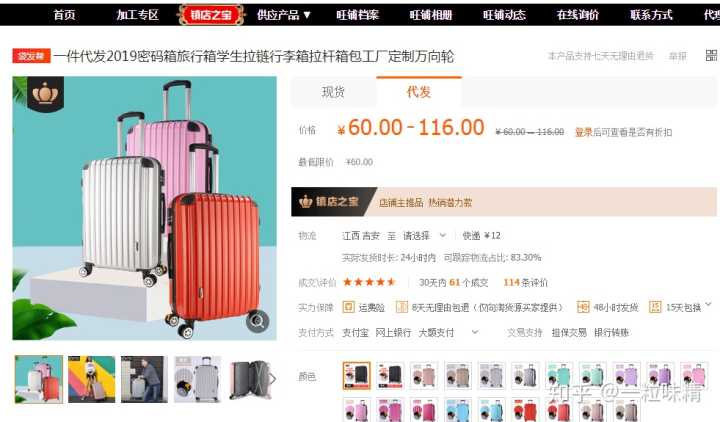
Task: Click the 运费险 guarantee icon
Action: click(x=349, y=307)
